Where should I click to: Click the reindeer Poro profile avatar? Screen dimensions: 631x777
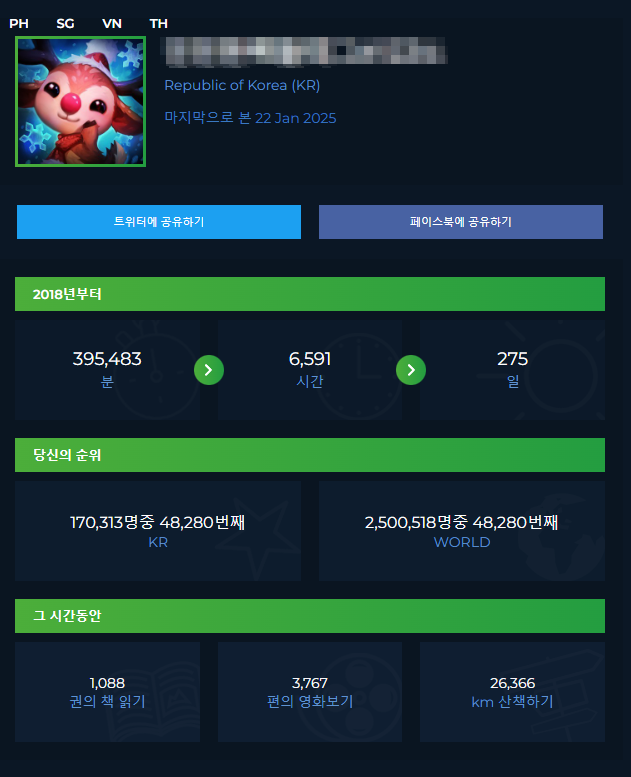(x=80, y=102)
